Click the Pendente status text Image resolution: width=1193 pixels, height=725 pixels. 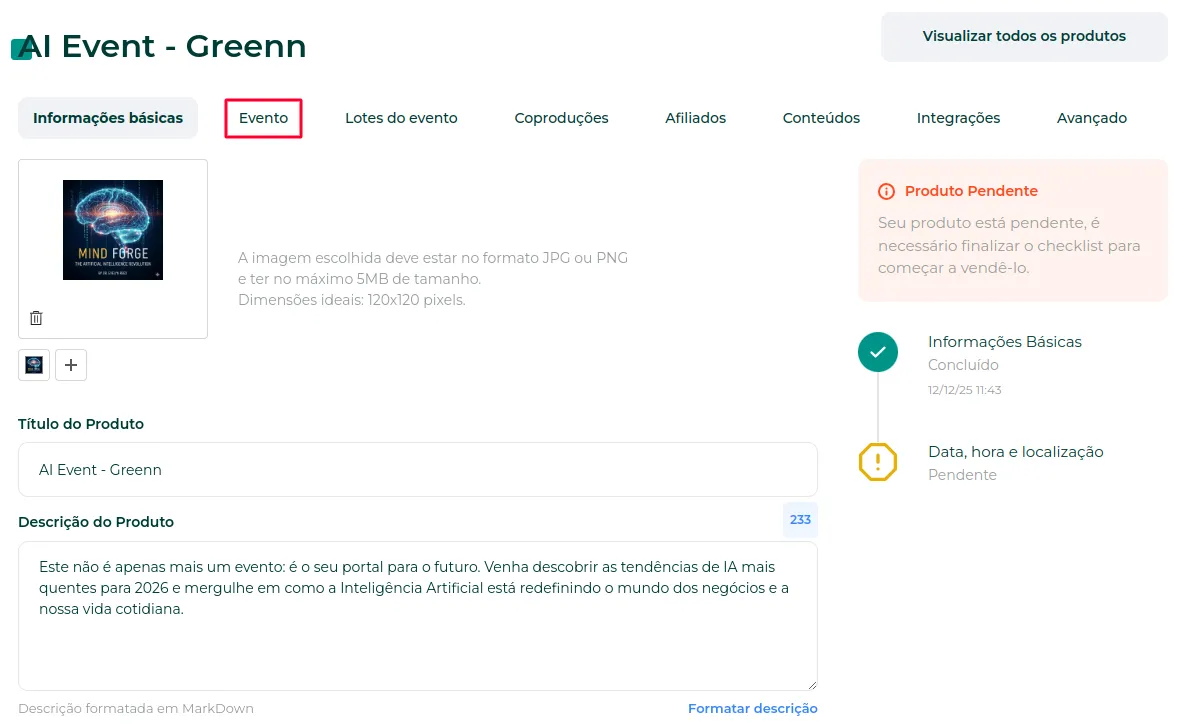pos(962,475)
